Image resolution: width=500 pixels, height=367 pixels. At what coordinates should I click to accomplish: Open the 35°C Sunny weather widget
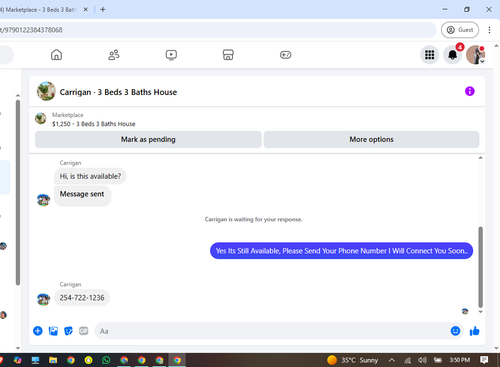352,360
